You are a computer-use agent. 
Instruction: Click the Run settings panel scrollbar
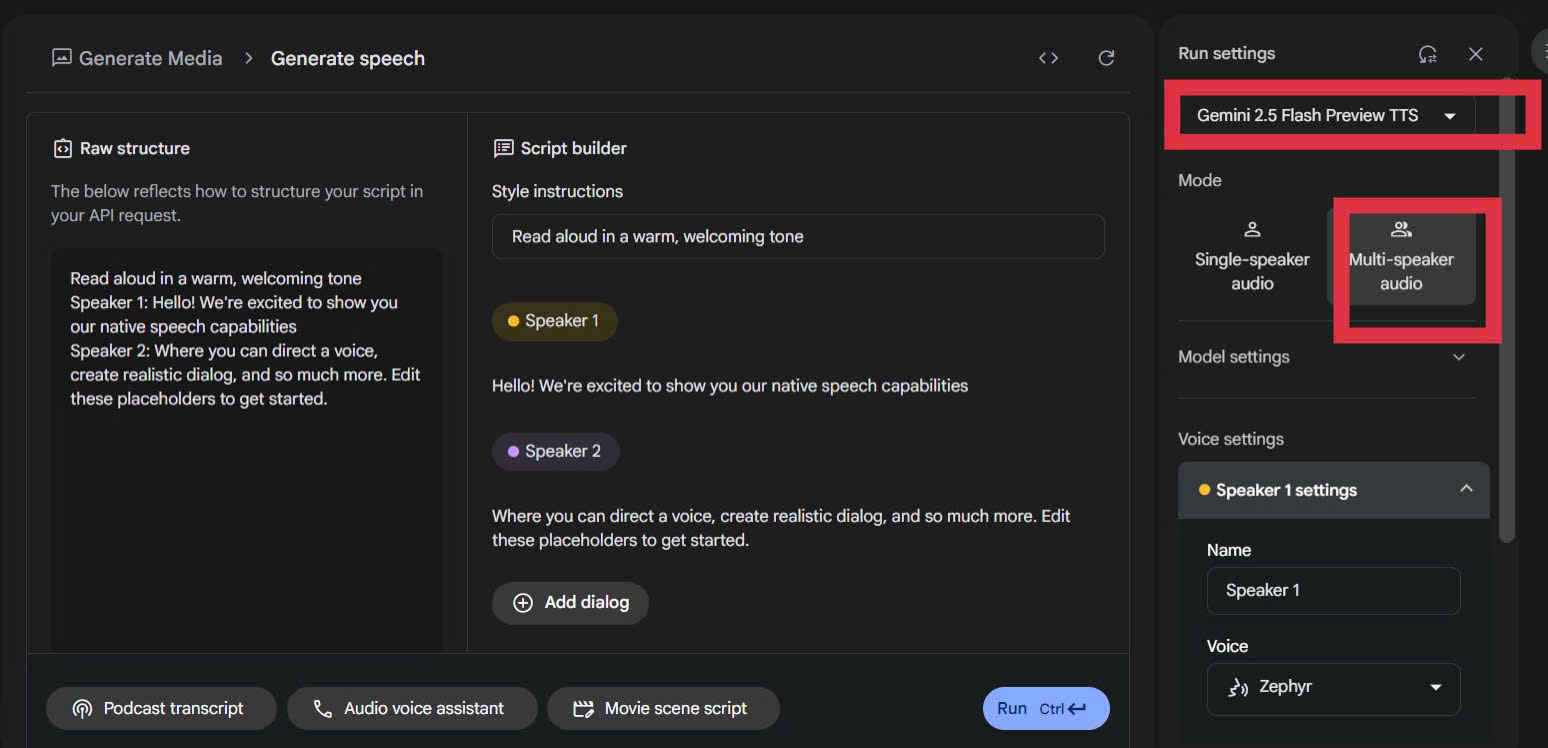[1507, 310]
